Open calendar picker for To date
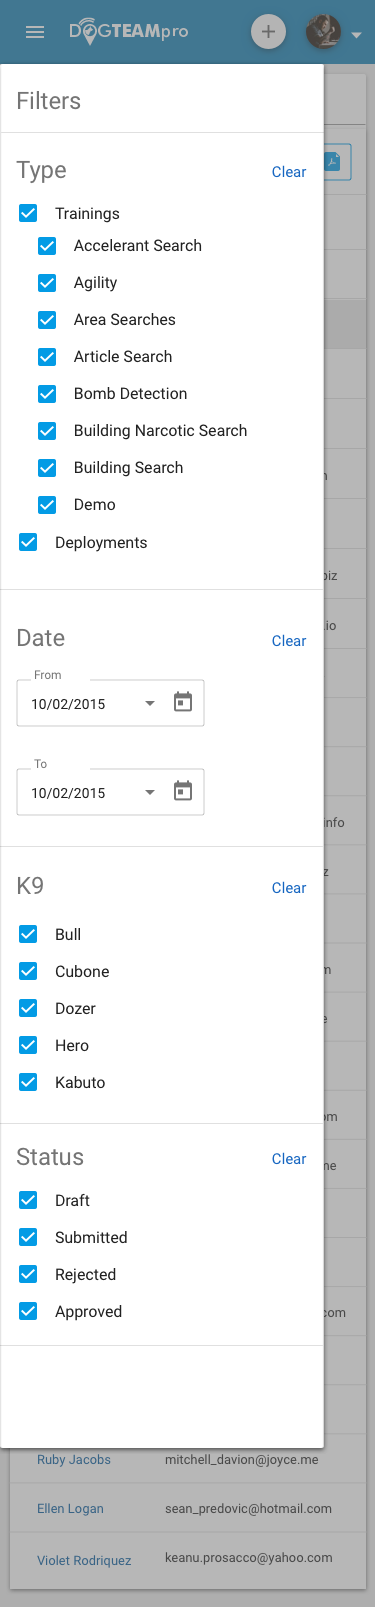Screen dimensions: 375x1607 [183, 791]
